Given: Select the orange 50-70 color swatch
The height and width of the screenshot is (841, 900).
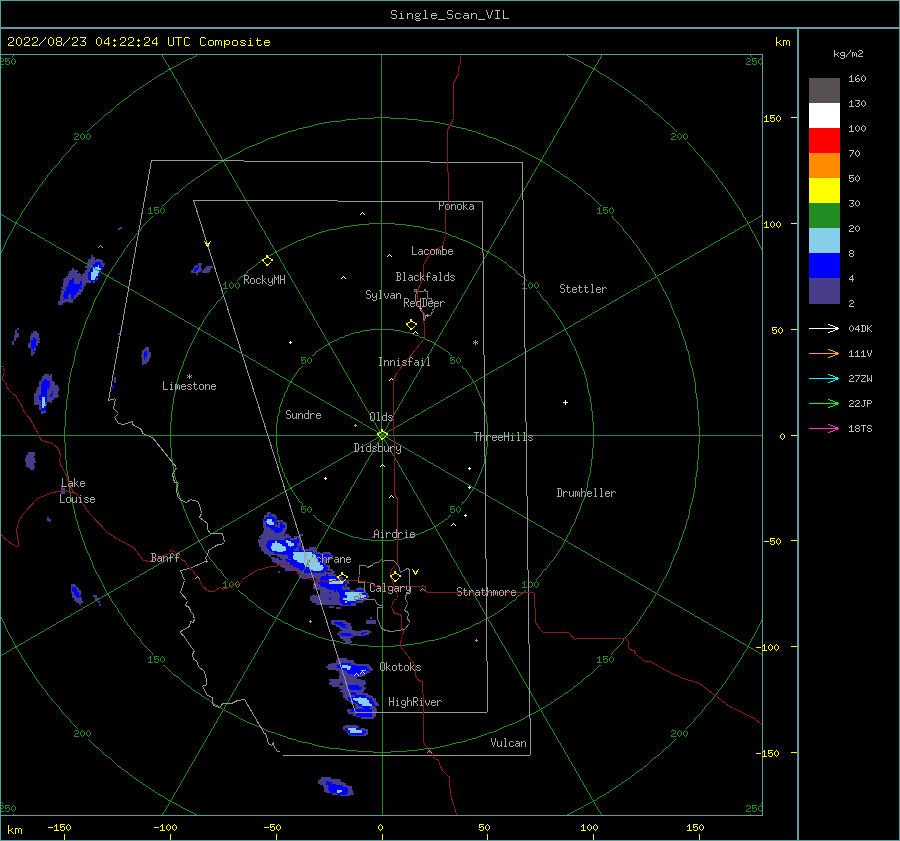Looking at the screenshot, I should [824, 165].
